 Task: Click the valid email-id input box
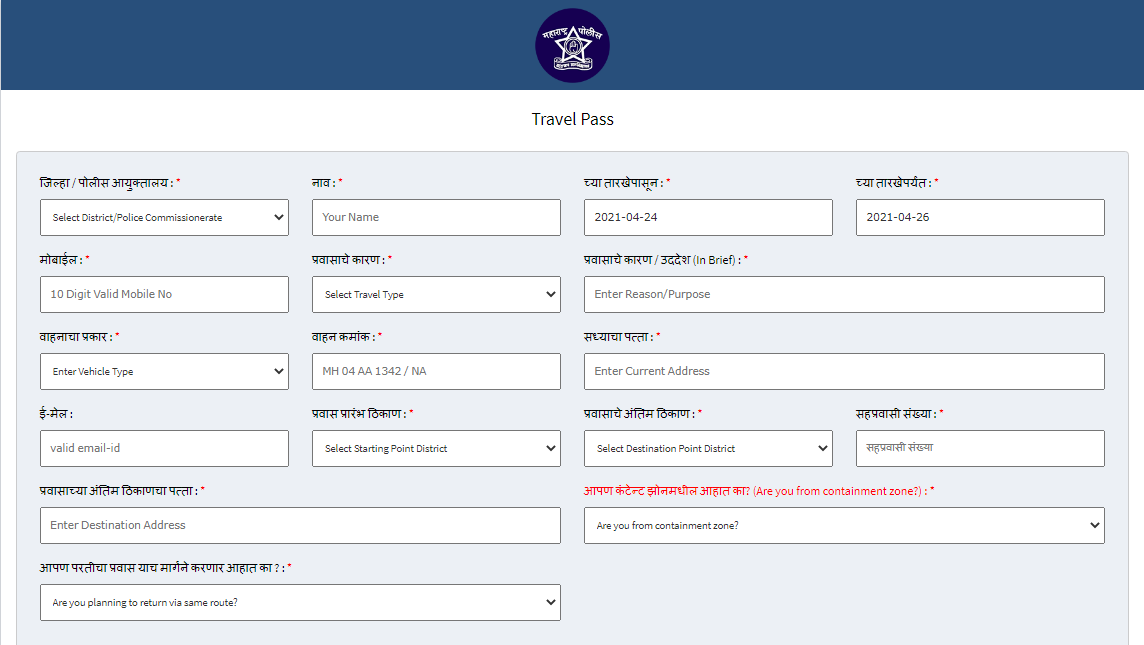[164, 448]
